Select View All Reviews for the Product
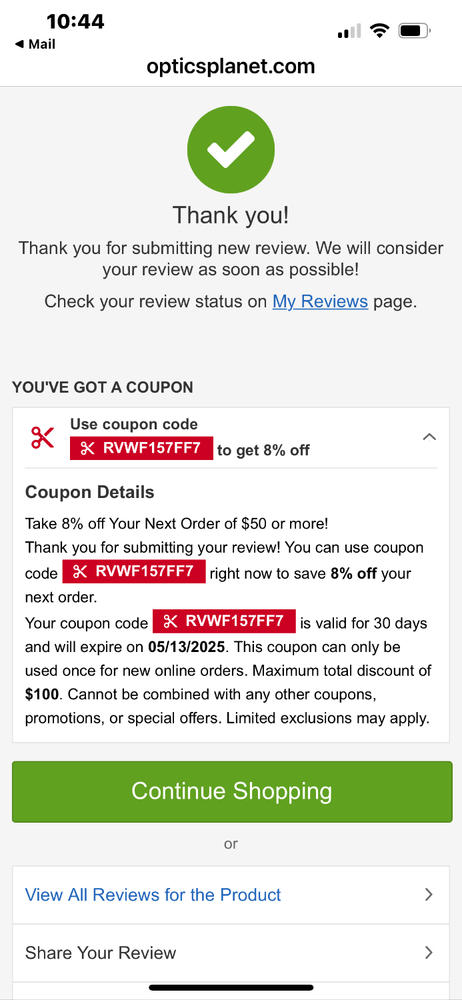The height and width of the screenshot is (1000, 462). coord(231,894)
